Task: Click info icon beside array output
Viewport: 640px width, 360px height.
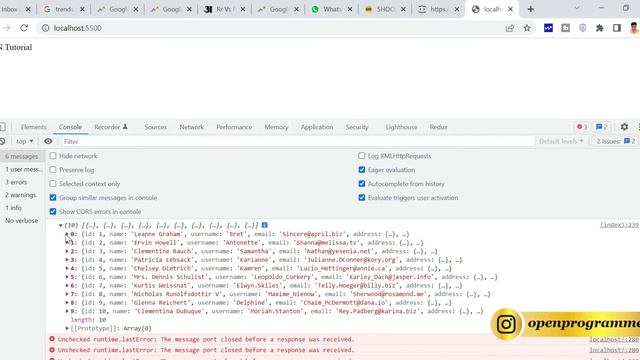Action: 264,225
